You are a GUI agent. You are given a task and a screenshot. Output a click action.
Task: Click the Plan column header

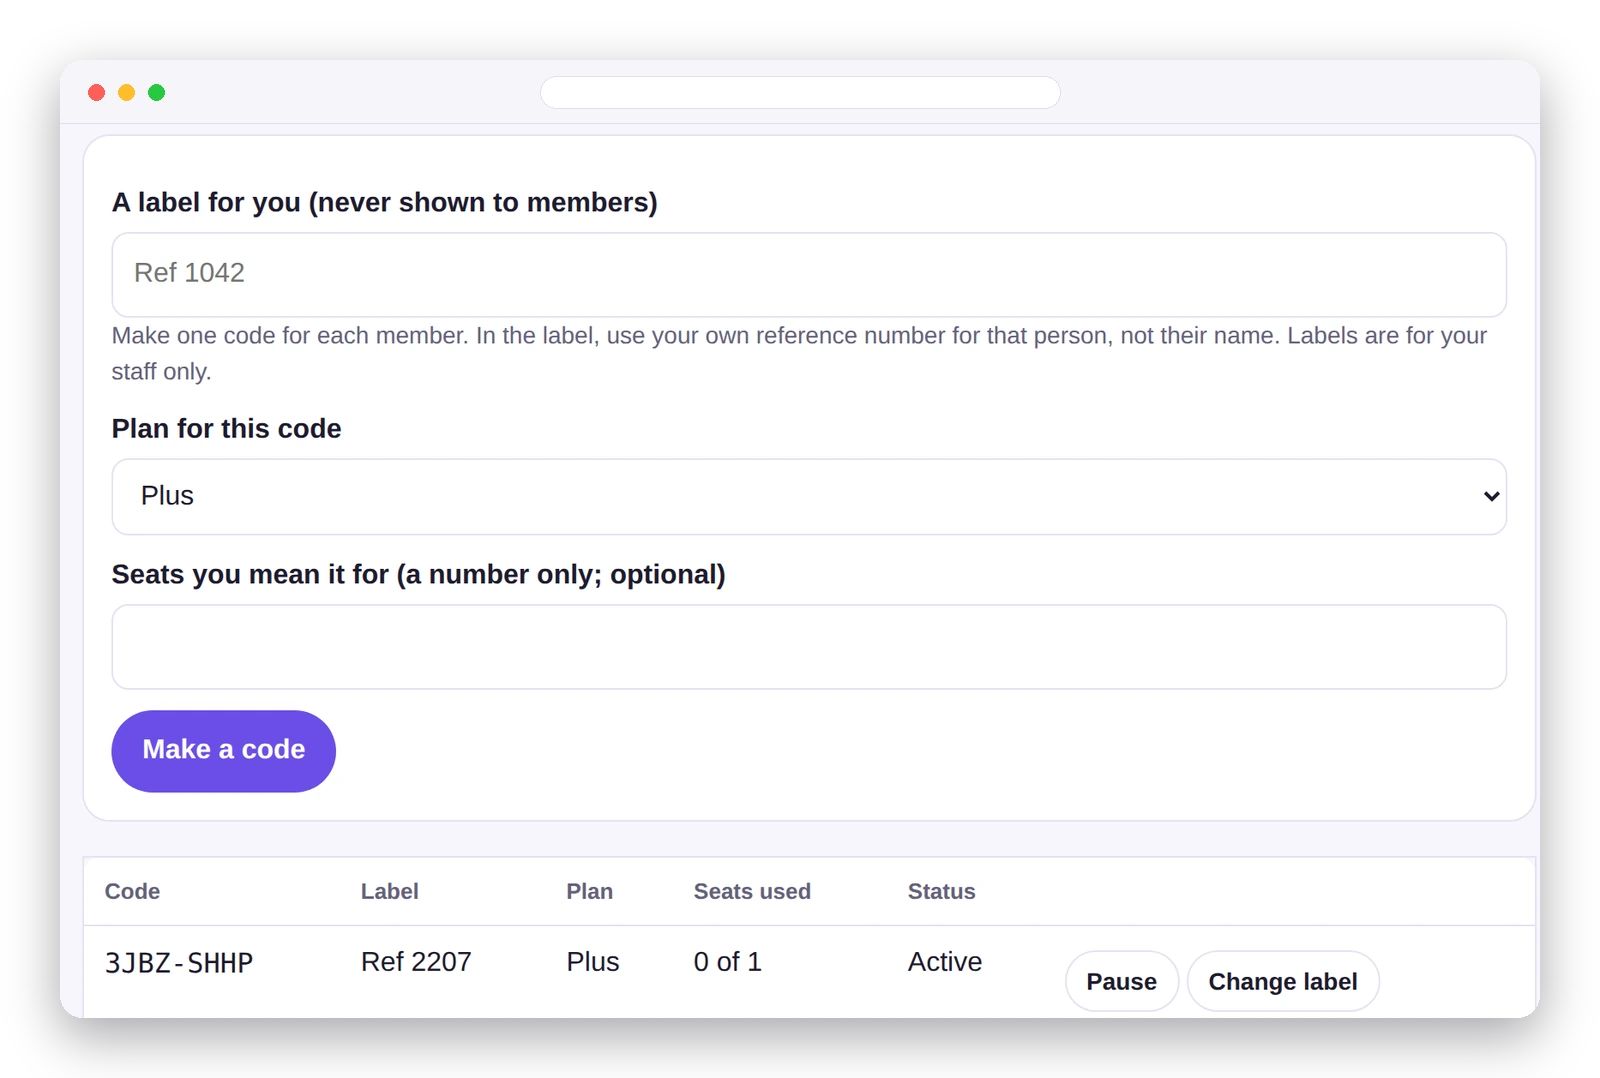click(590, 891)
